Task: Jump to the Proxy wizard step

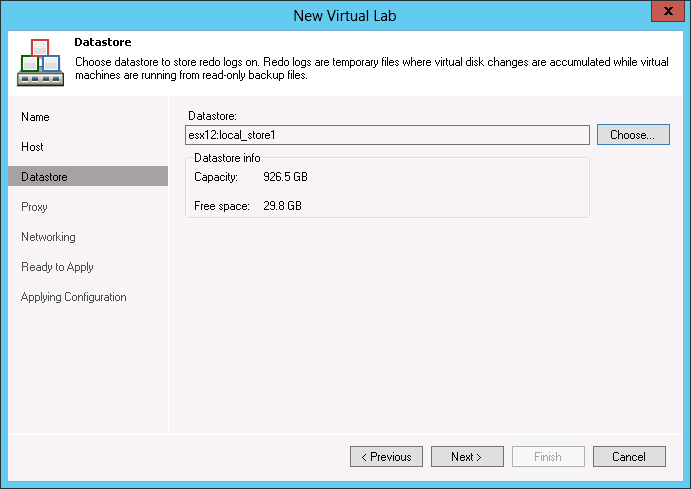Action: (34, 207)
